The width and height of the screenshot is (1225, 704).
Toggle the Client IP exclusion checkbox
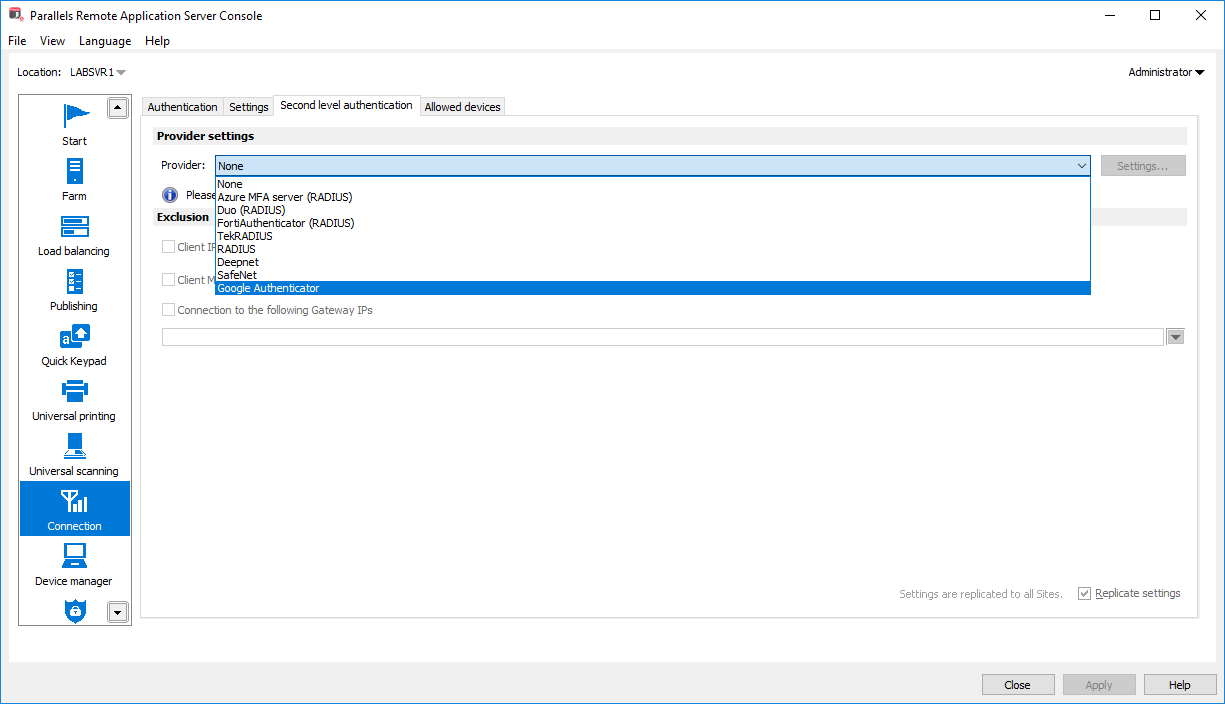(168, 247)
